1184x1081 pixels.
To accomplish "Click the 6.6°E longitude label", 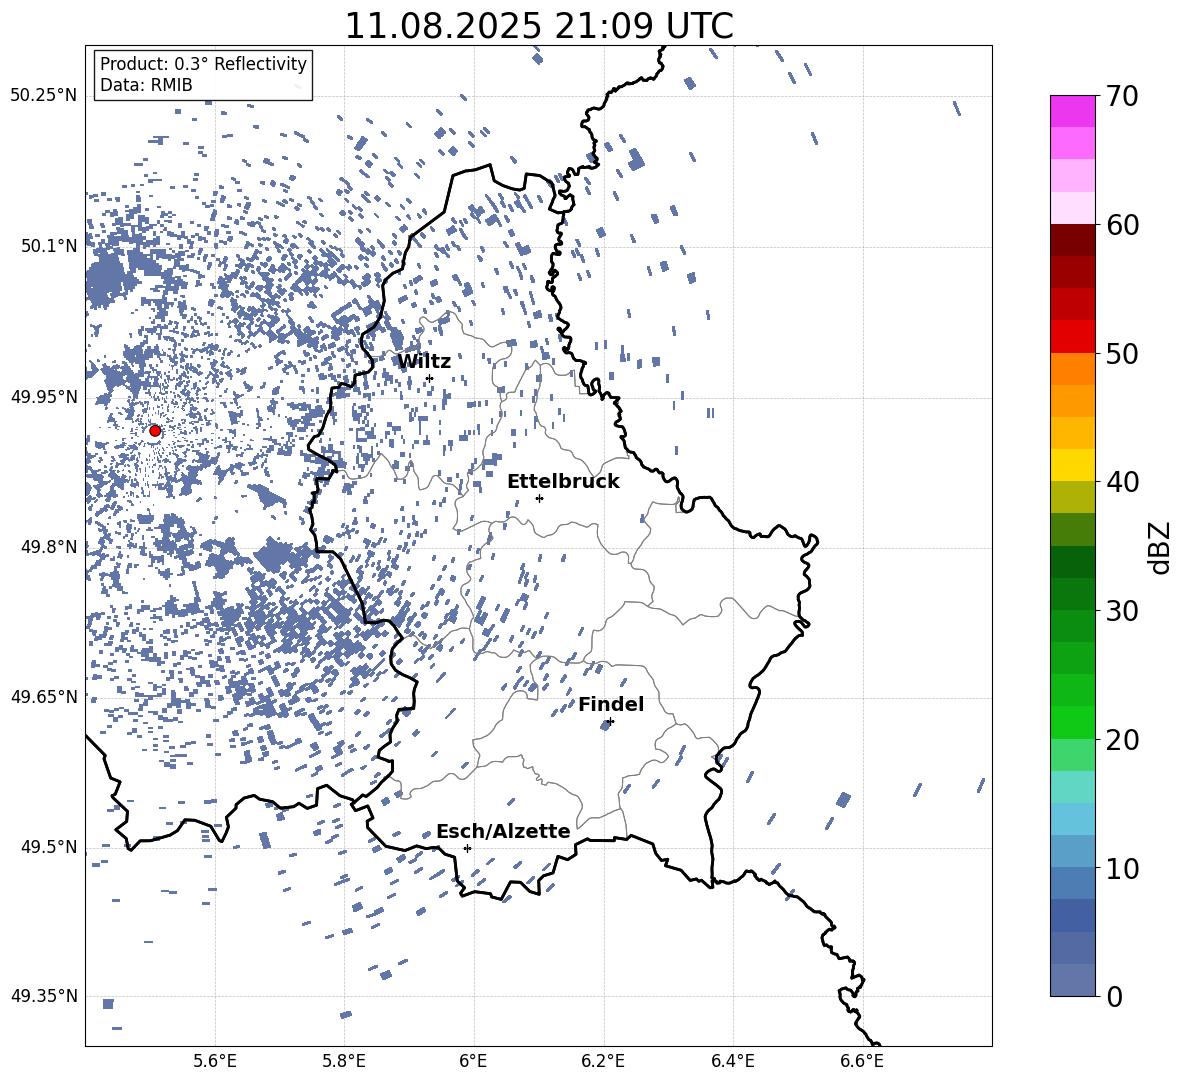I will (862, 1062).
